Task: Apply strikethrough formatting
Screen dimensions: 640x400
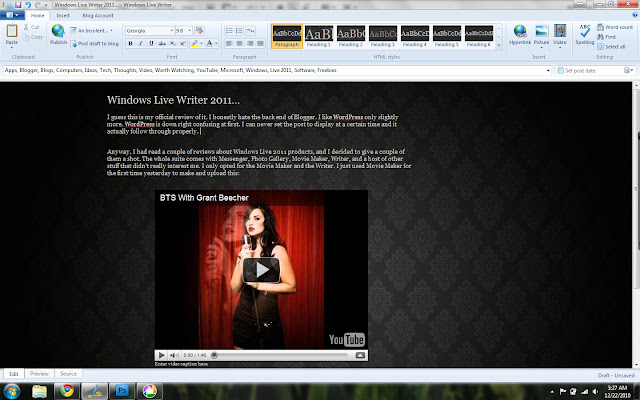Action: 162,43
